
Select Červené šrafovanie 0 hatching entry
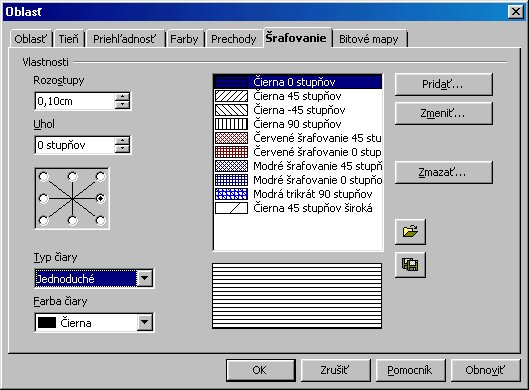click(298, 152)
